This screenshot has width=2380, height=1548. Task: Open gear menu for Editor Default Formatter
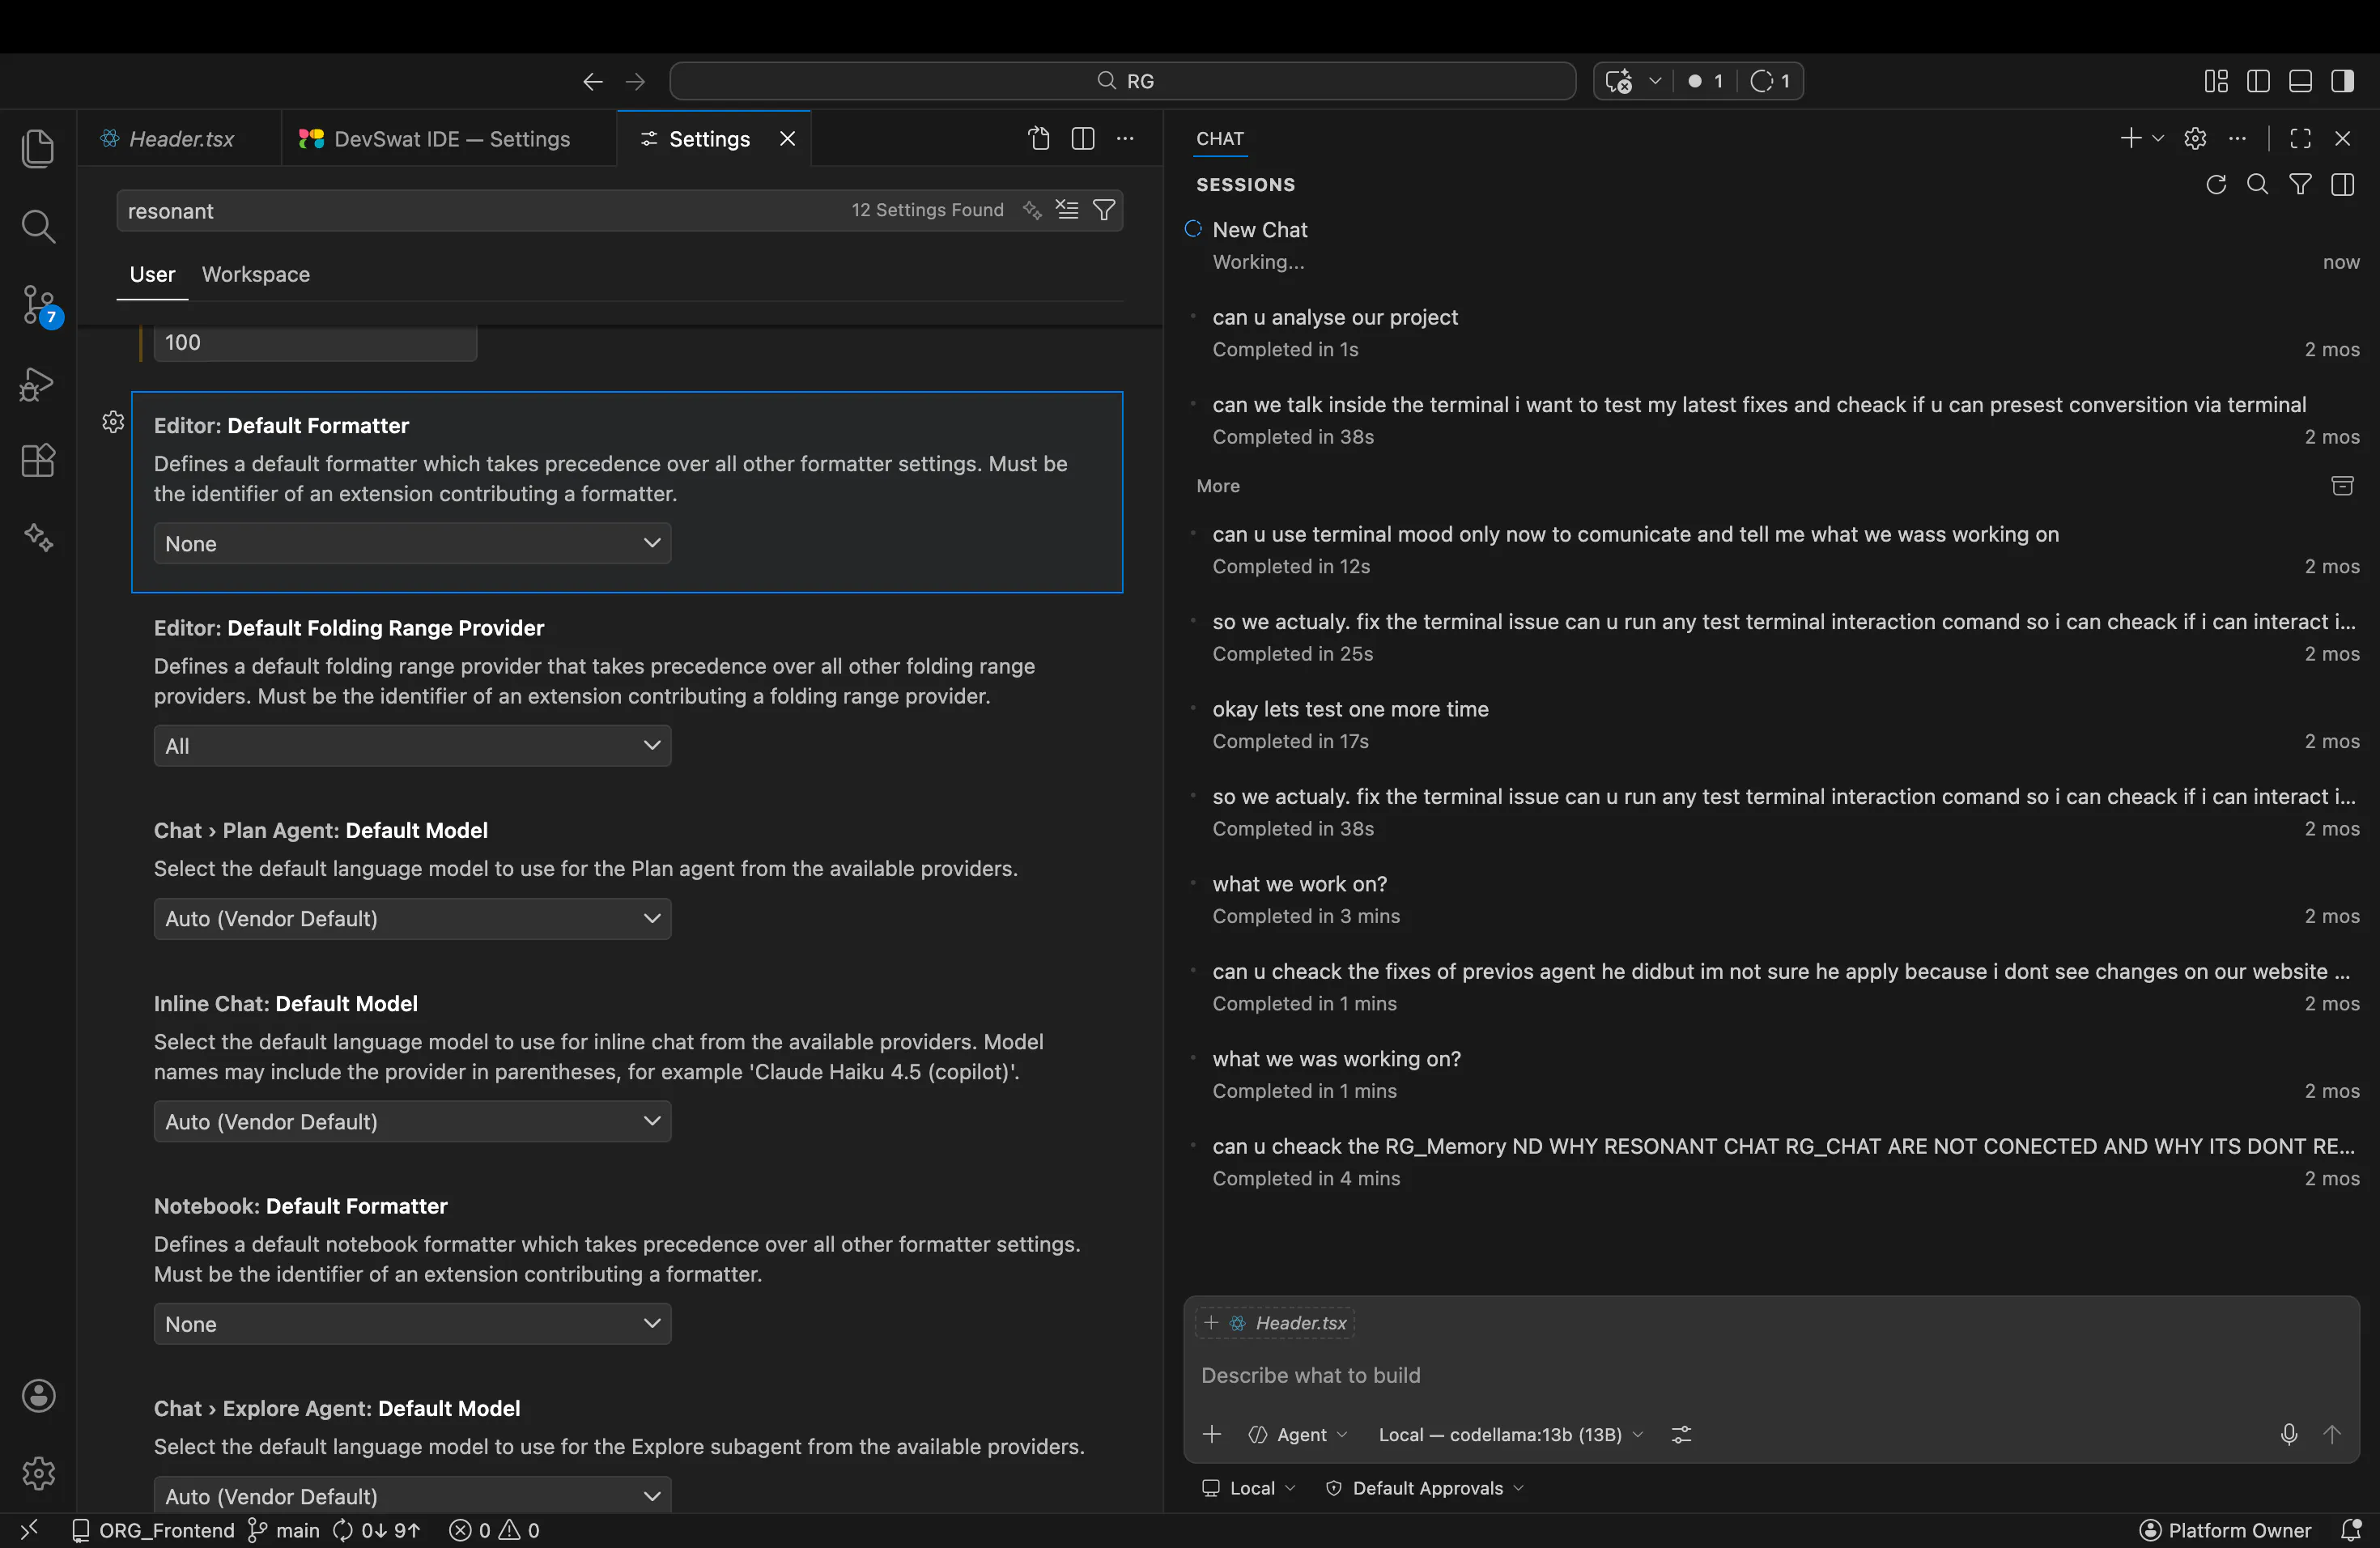click(113, 422)
